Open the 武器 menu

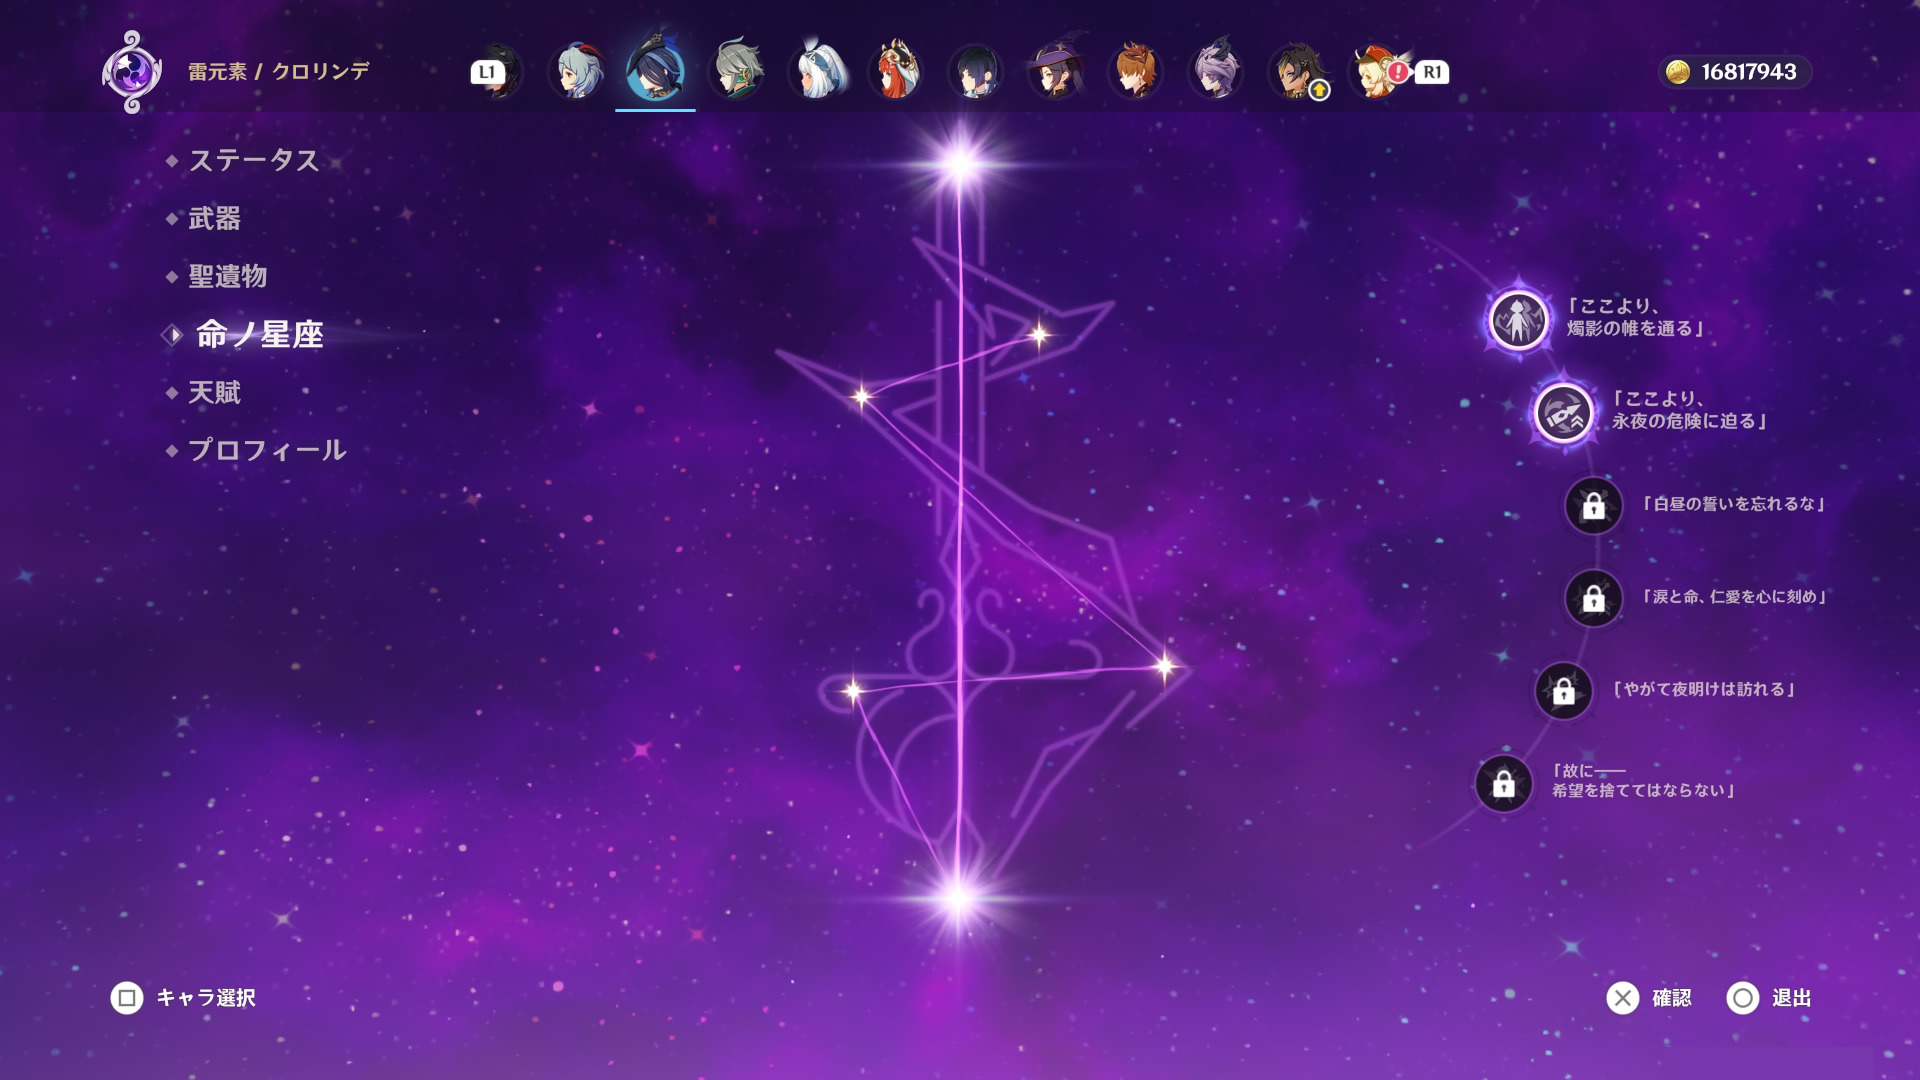point(215,218)
